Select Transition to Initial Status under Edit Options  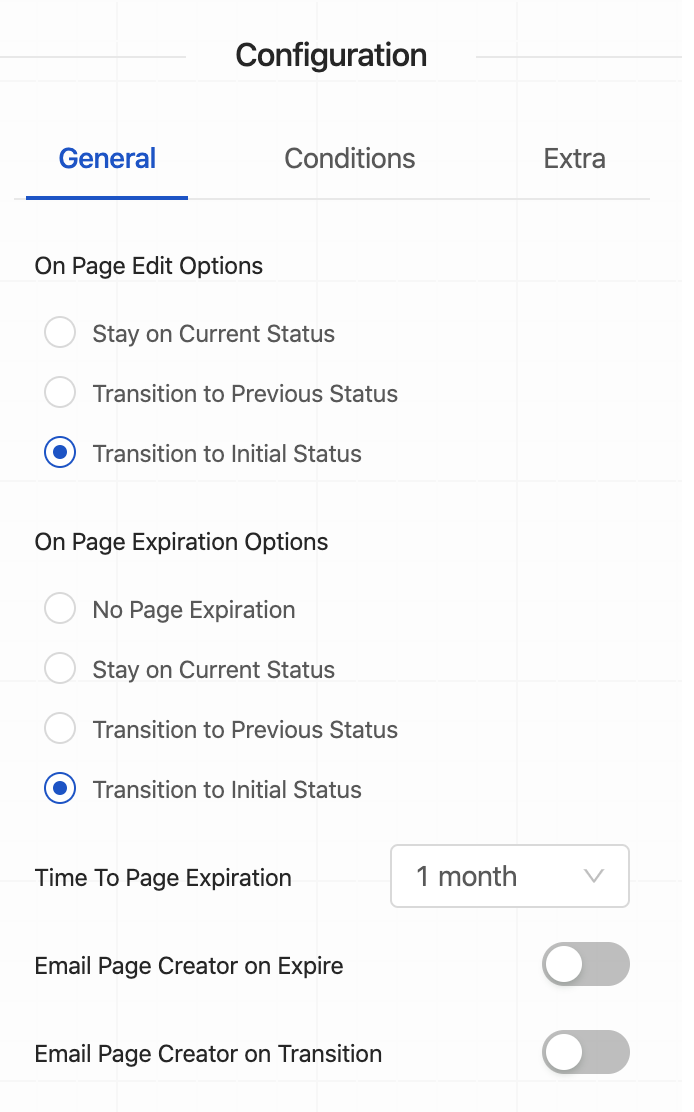click(x=61, y=453)
